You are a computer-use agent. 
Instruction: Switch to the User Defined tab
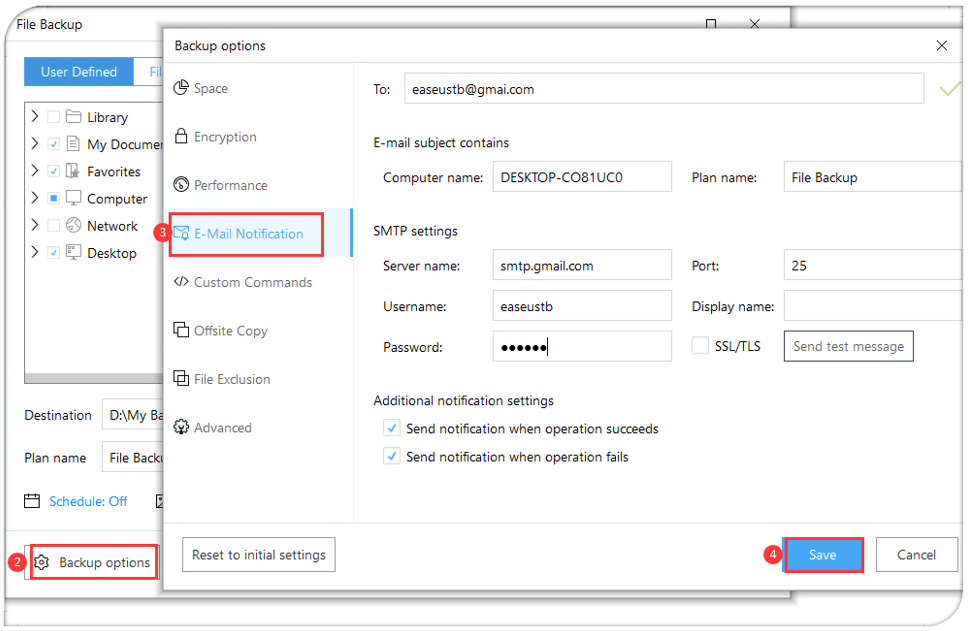[x=79, y=72]
